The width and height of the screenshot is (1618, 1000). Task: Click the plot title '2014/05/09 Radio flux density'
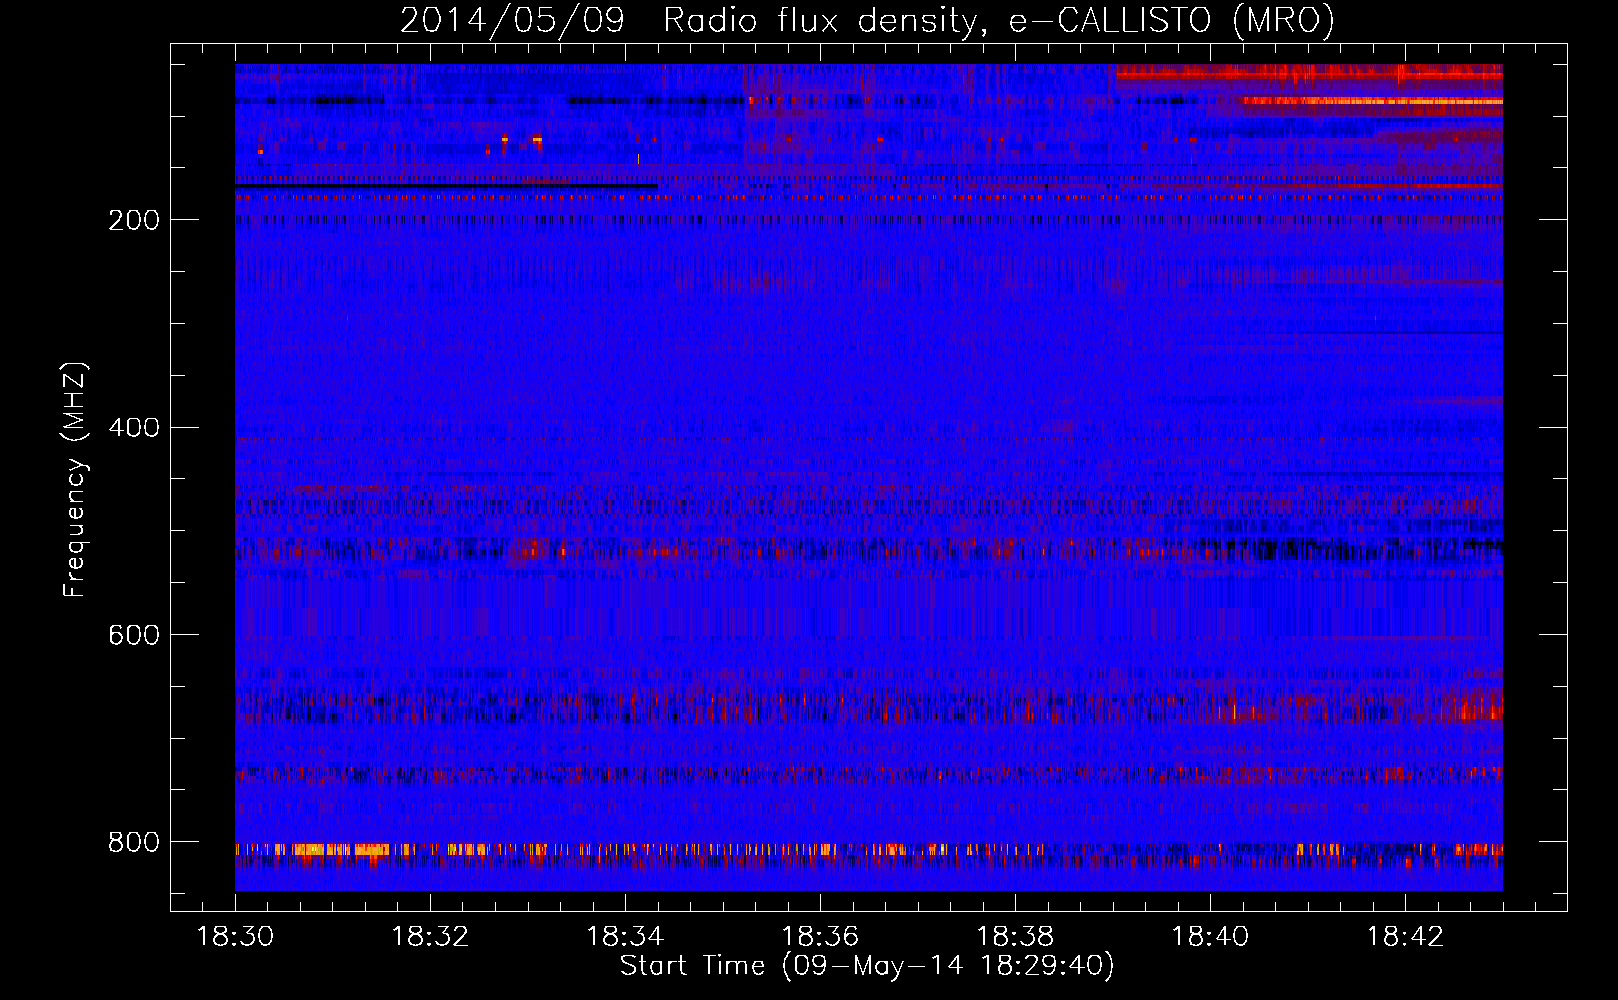point(867,21)
